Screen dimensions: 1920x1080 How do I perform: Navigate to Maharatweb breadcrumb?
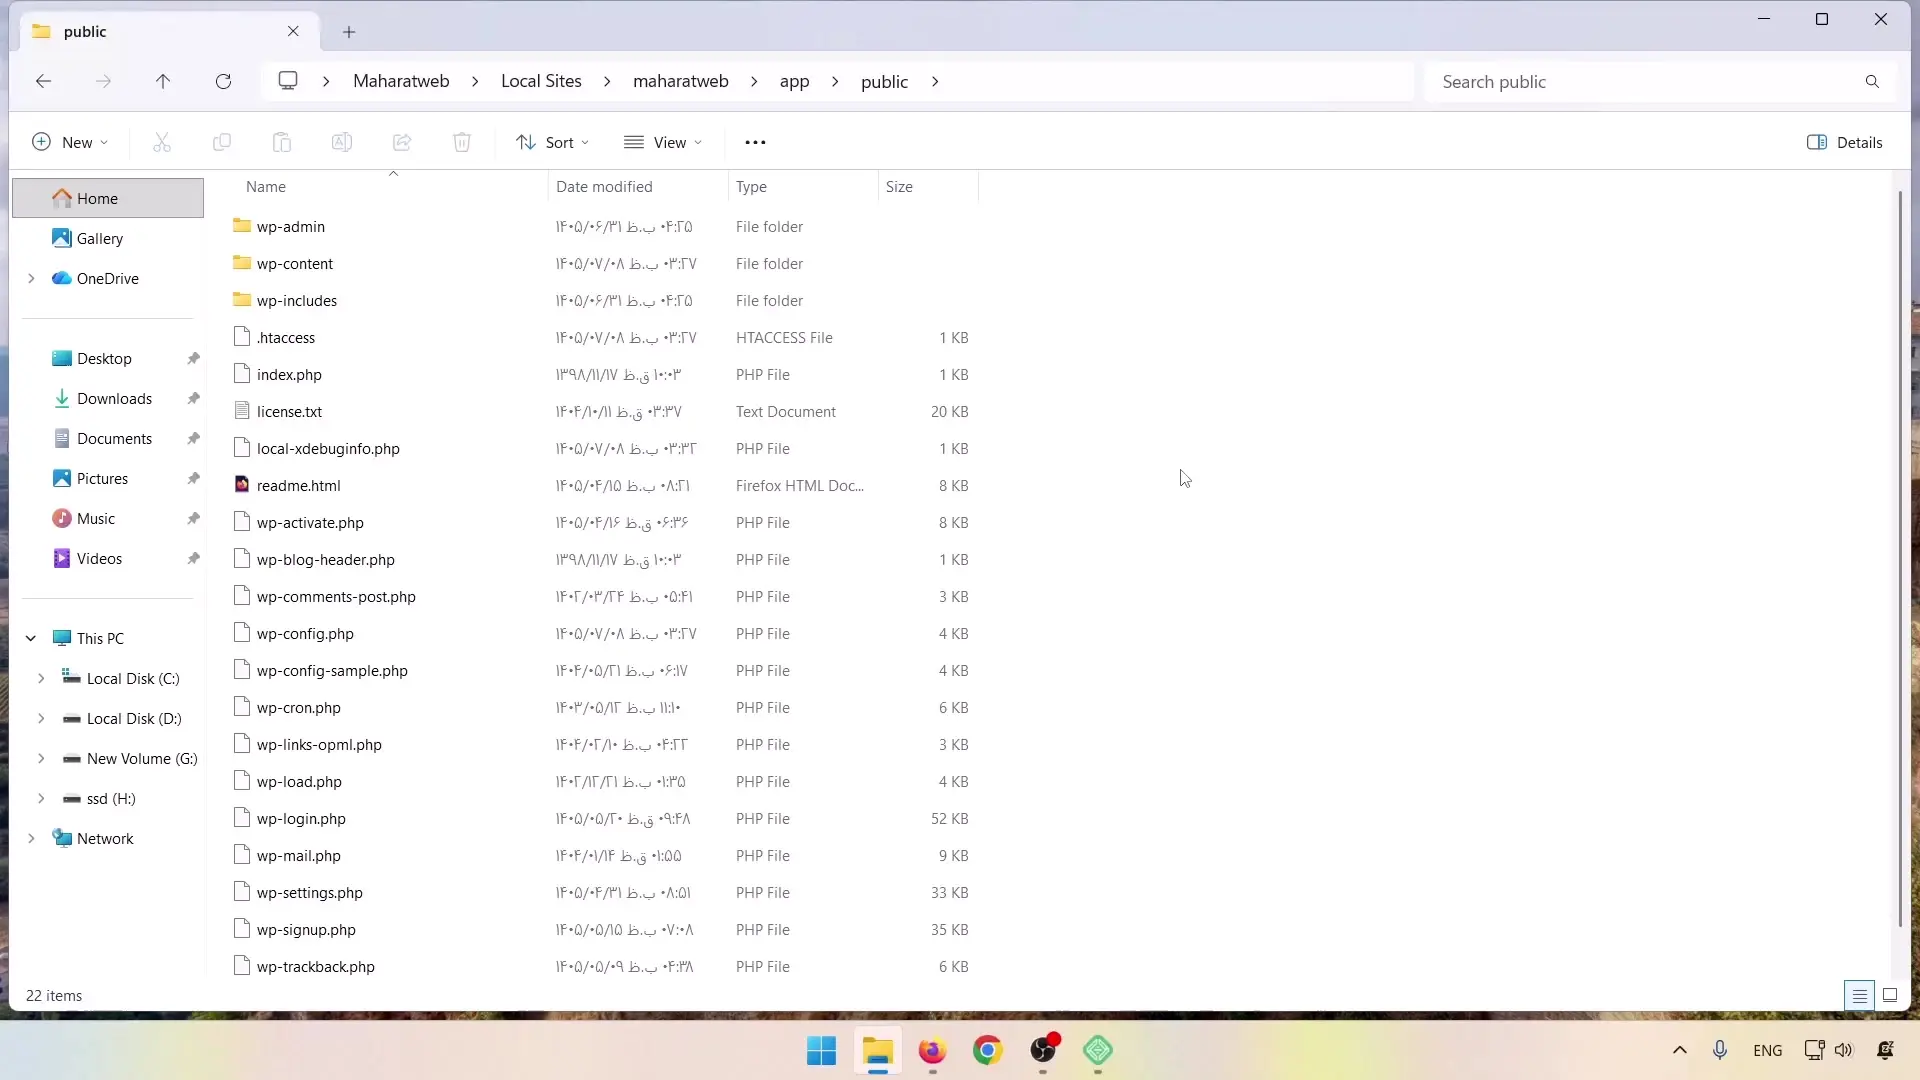click(401, 81)
